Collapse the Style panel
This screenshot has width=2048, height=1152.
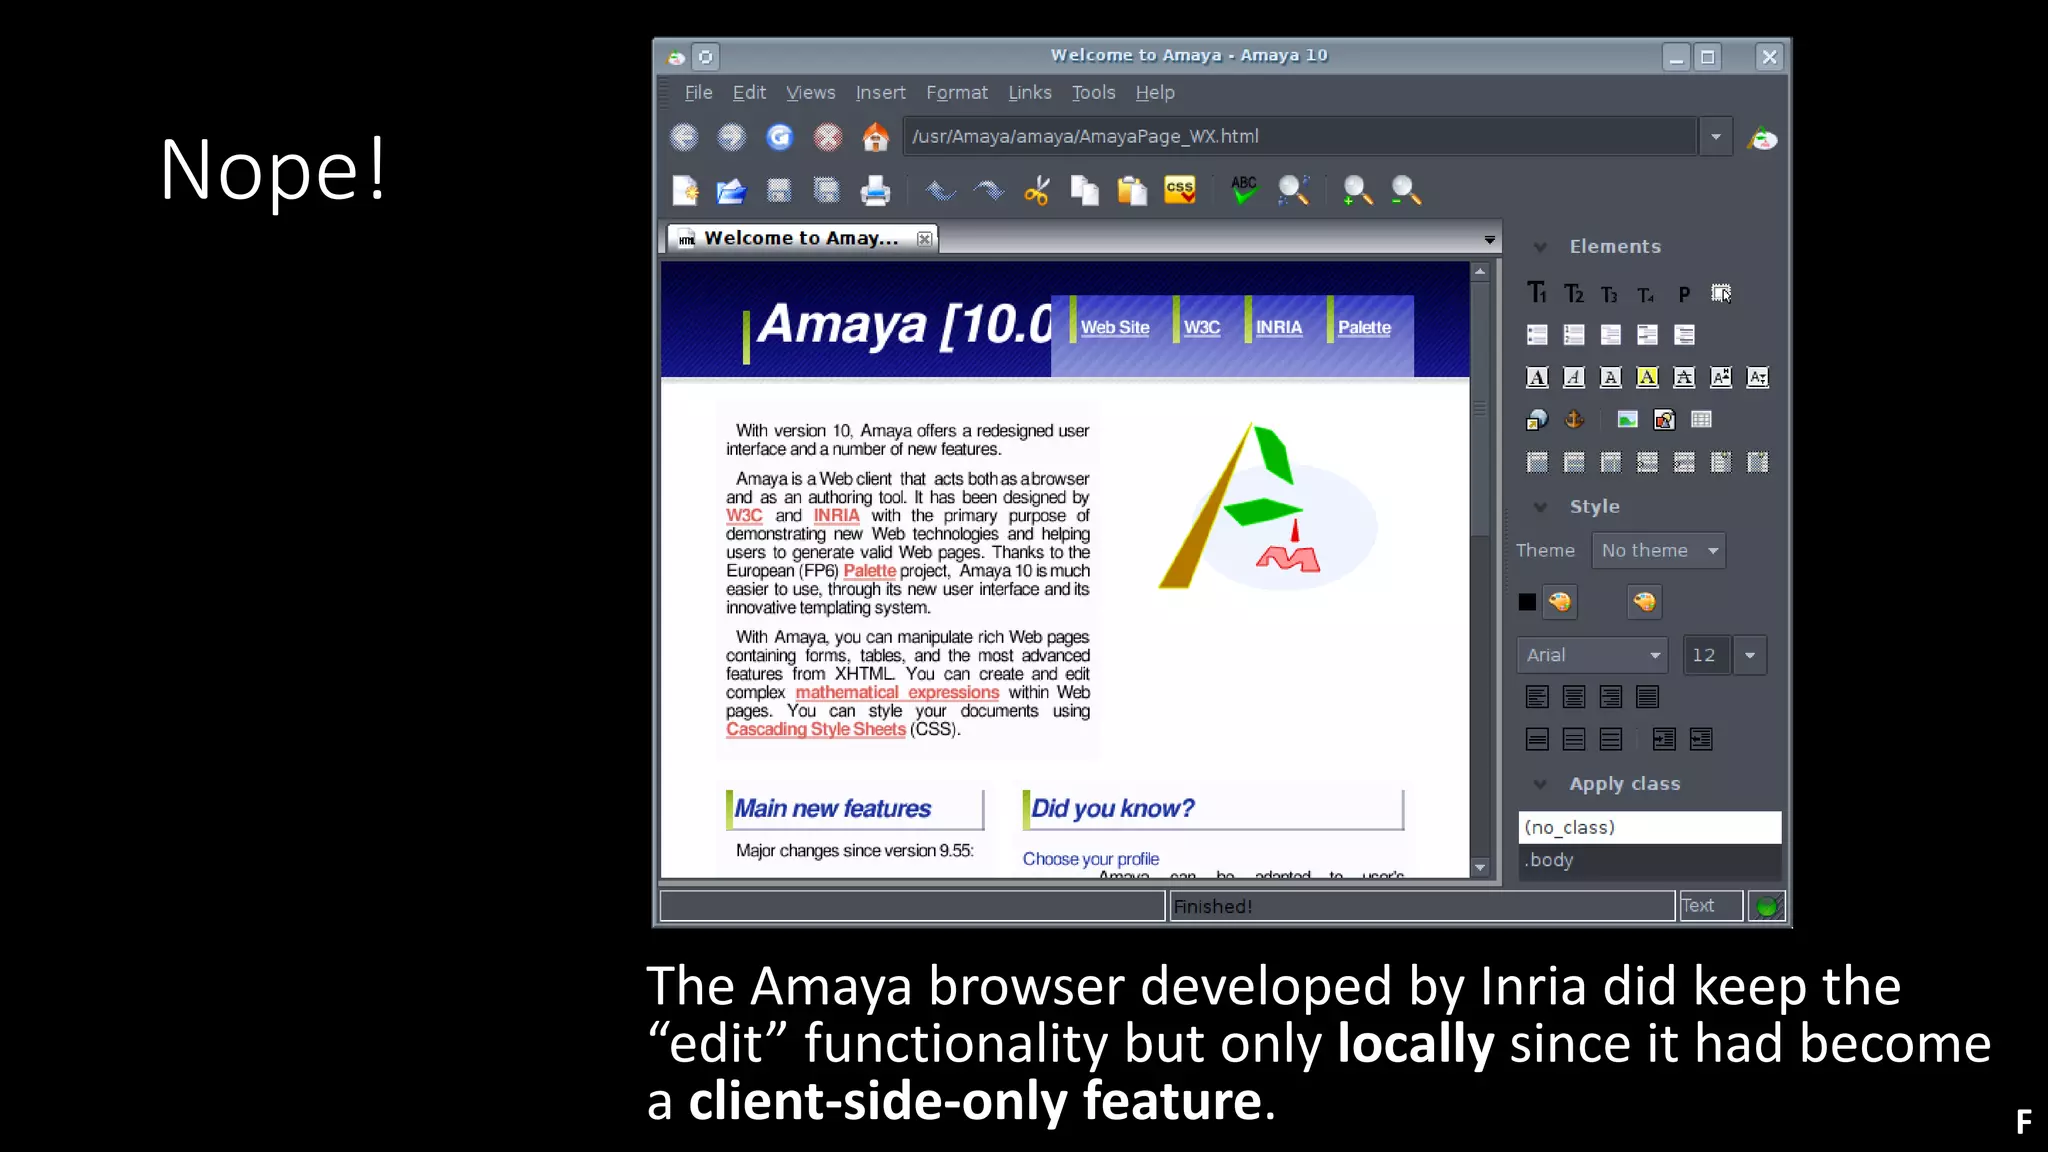1540,507
